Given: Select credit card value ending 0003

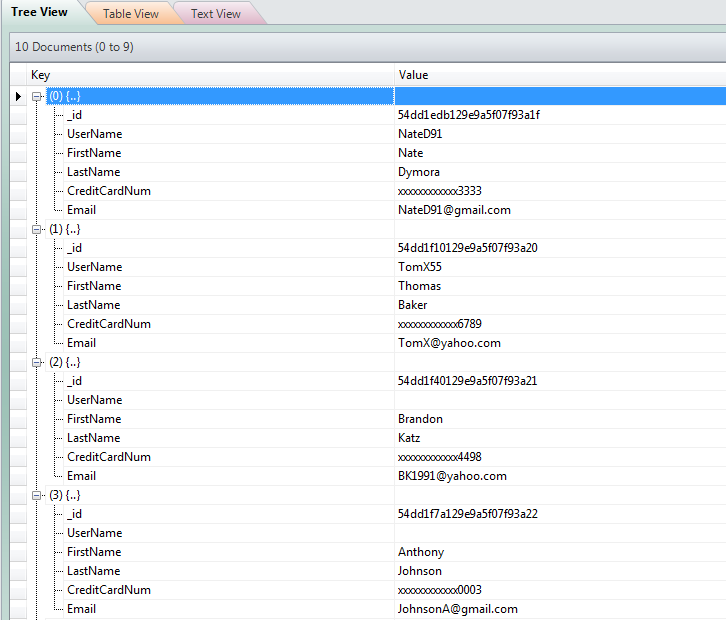Looking at the screenshot, I should pos(439,589).
